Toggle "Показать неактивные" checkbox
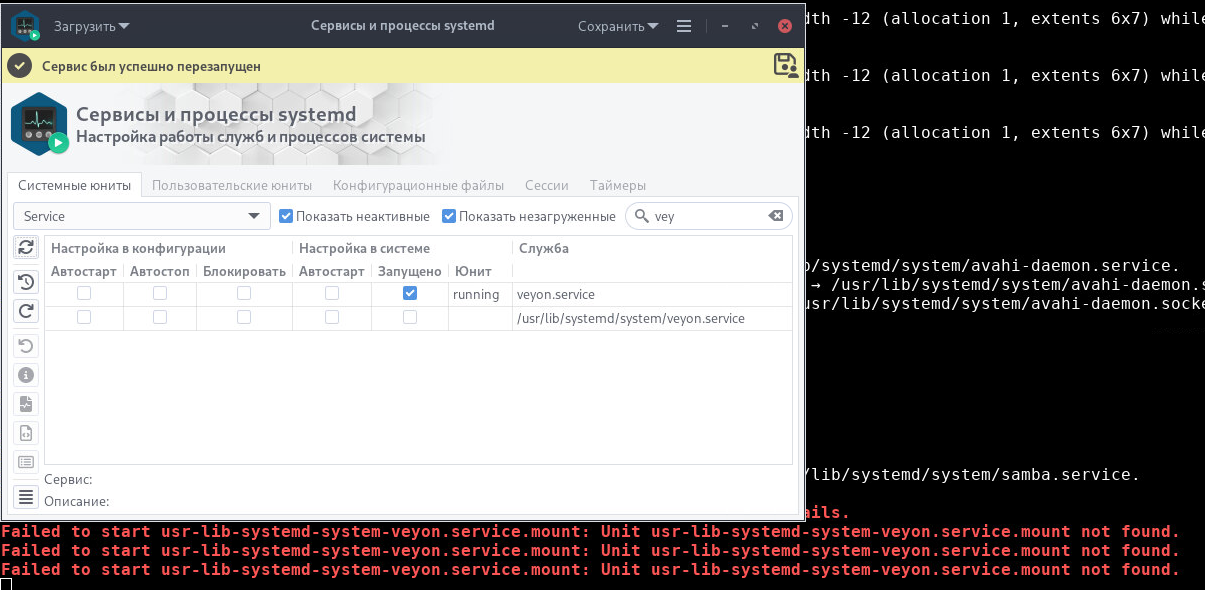Viewport: 1205px width, 590px height. tap(286, 216)
